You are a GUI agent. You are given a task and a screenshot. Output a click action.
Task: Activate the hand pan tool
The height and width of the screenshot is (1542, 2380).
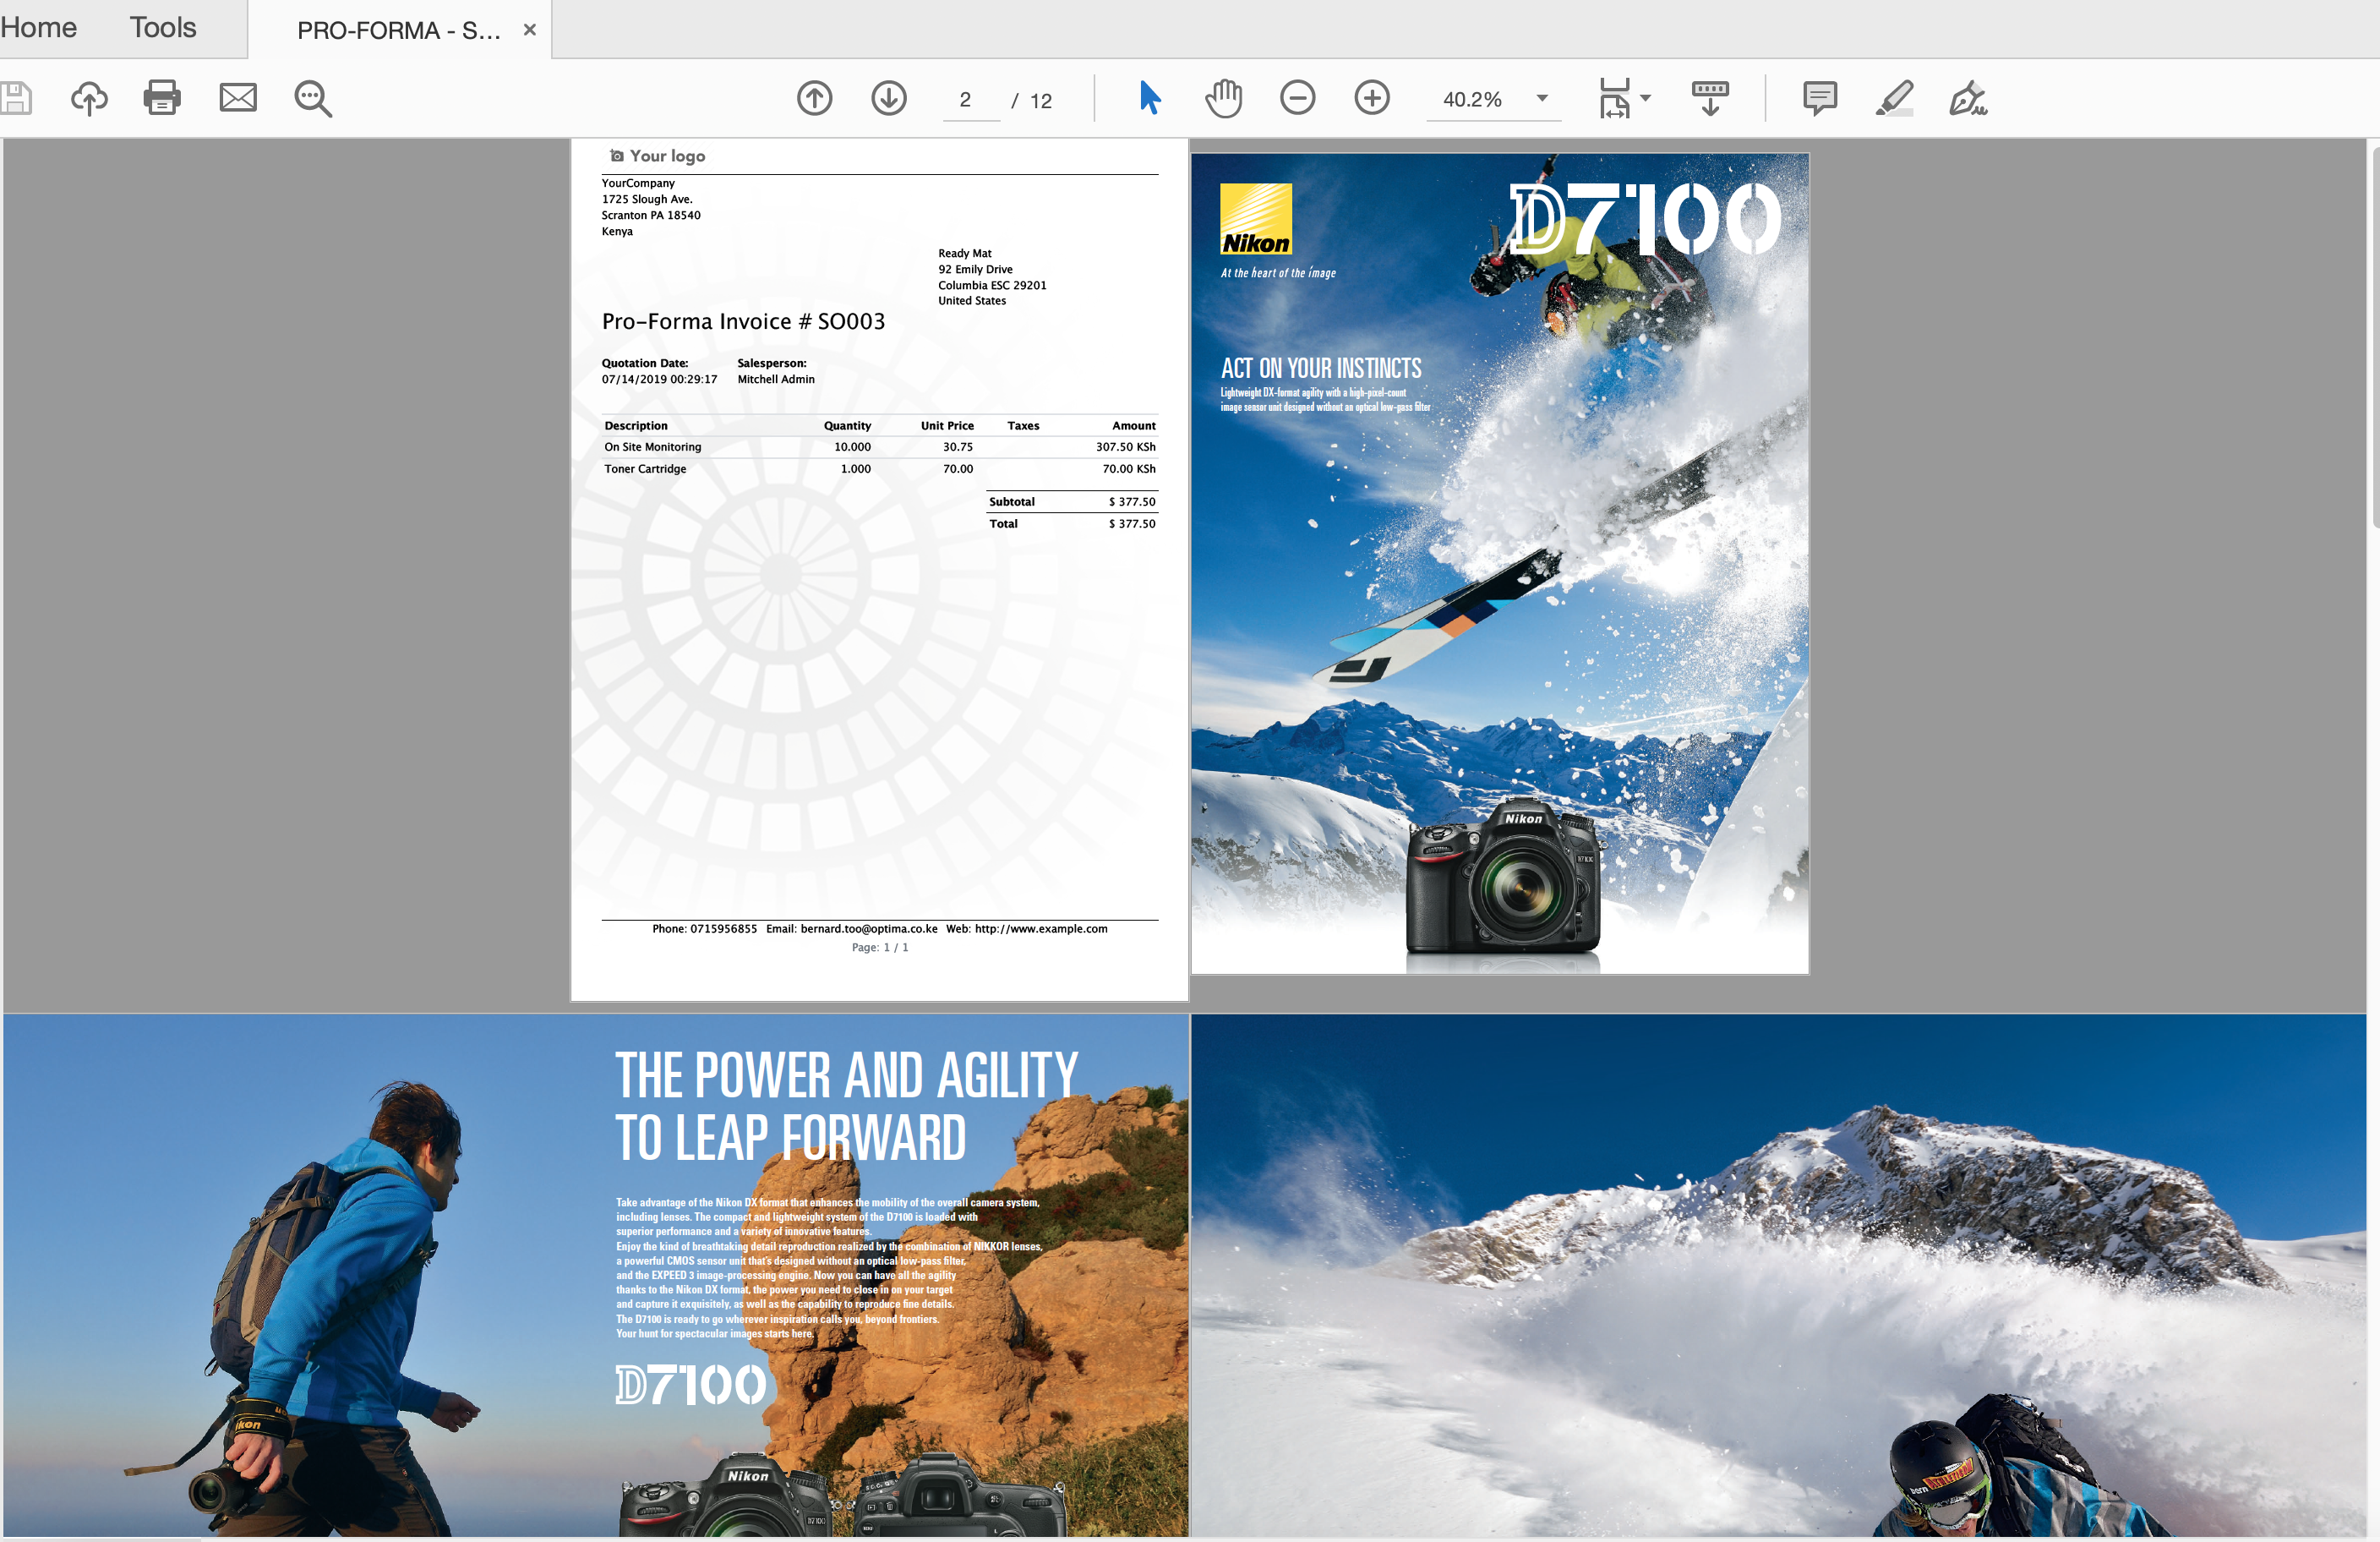coord(1223,98)
